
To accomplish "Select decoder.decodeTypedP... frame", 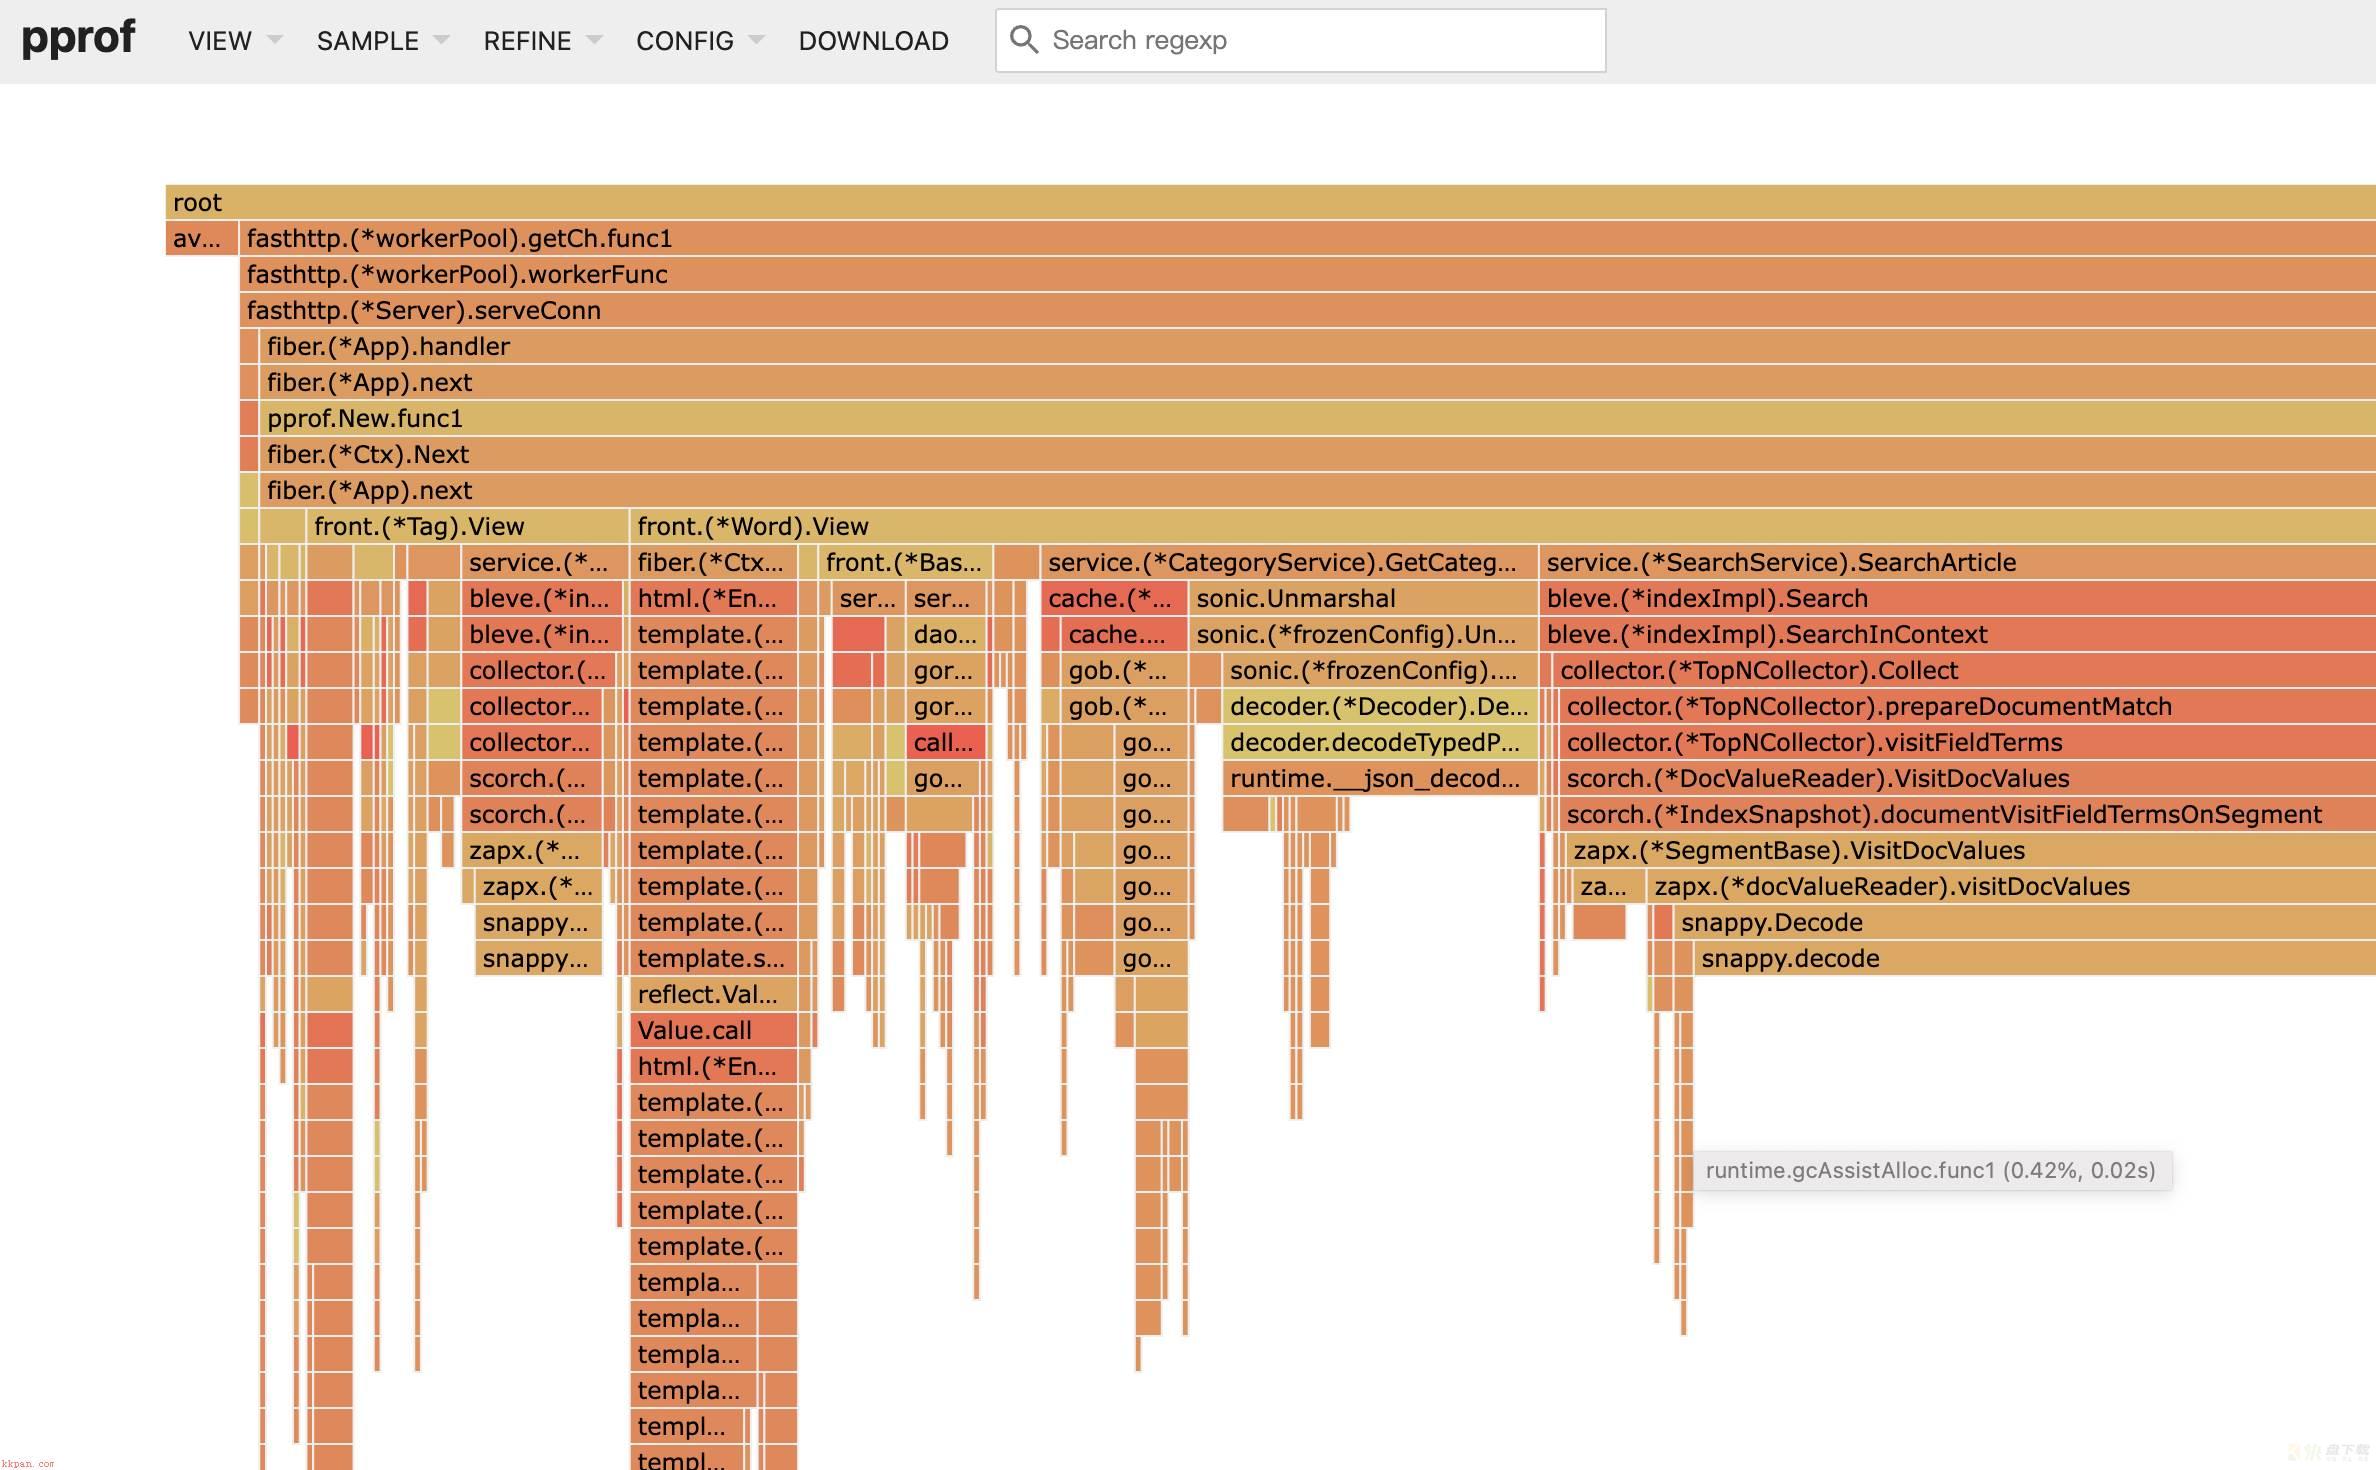I will point(1379,742).
